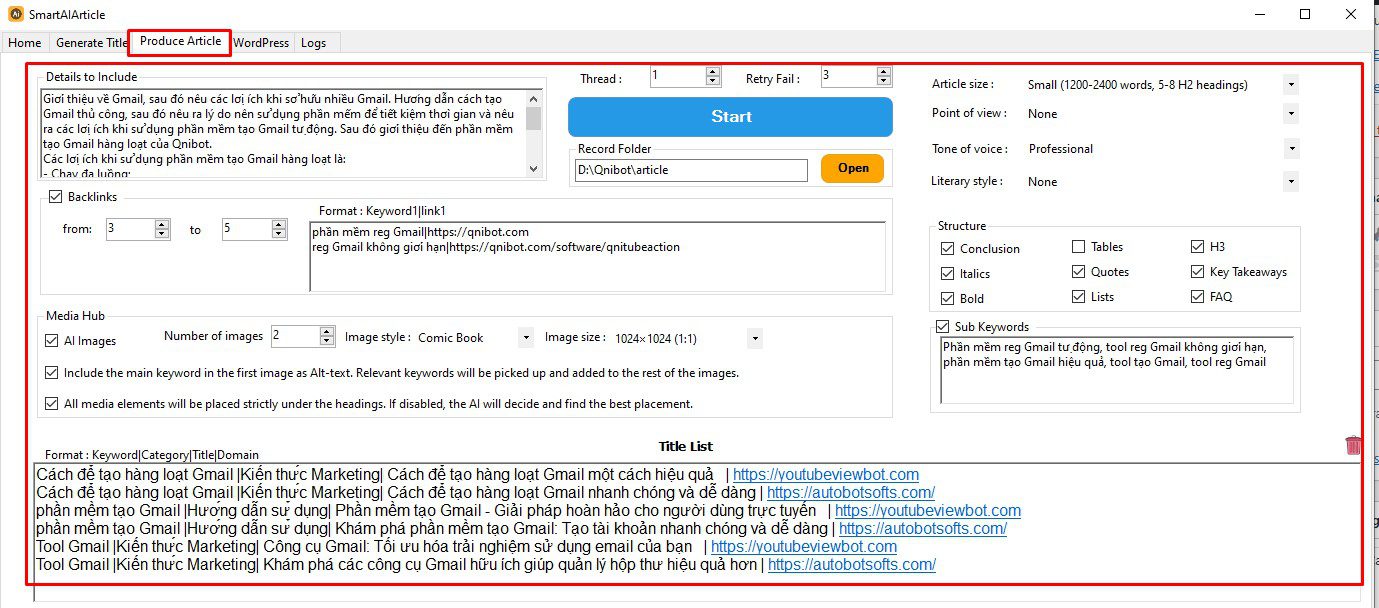
Task: Switch to the Logs tab
Action: pyautogui.click(x=313, y=43)
